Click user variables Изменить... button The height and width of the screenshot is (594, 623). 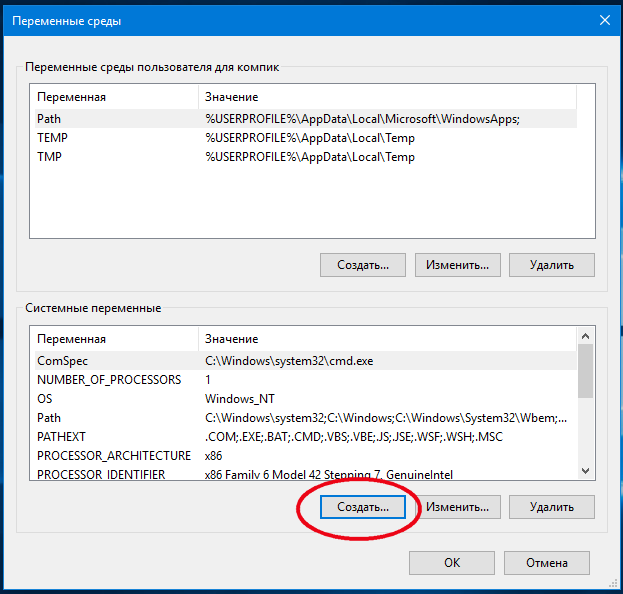[x=457, y=265]
